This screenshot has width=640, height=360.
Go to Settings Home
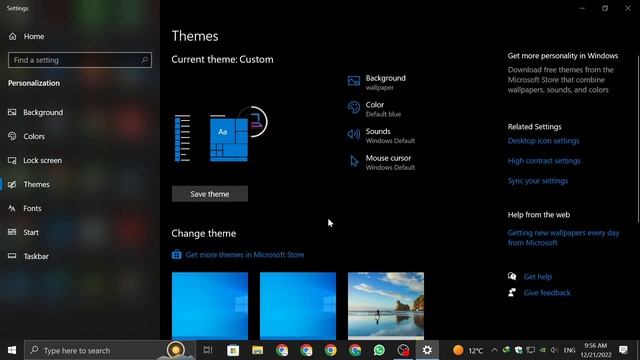pos(26,36)
